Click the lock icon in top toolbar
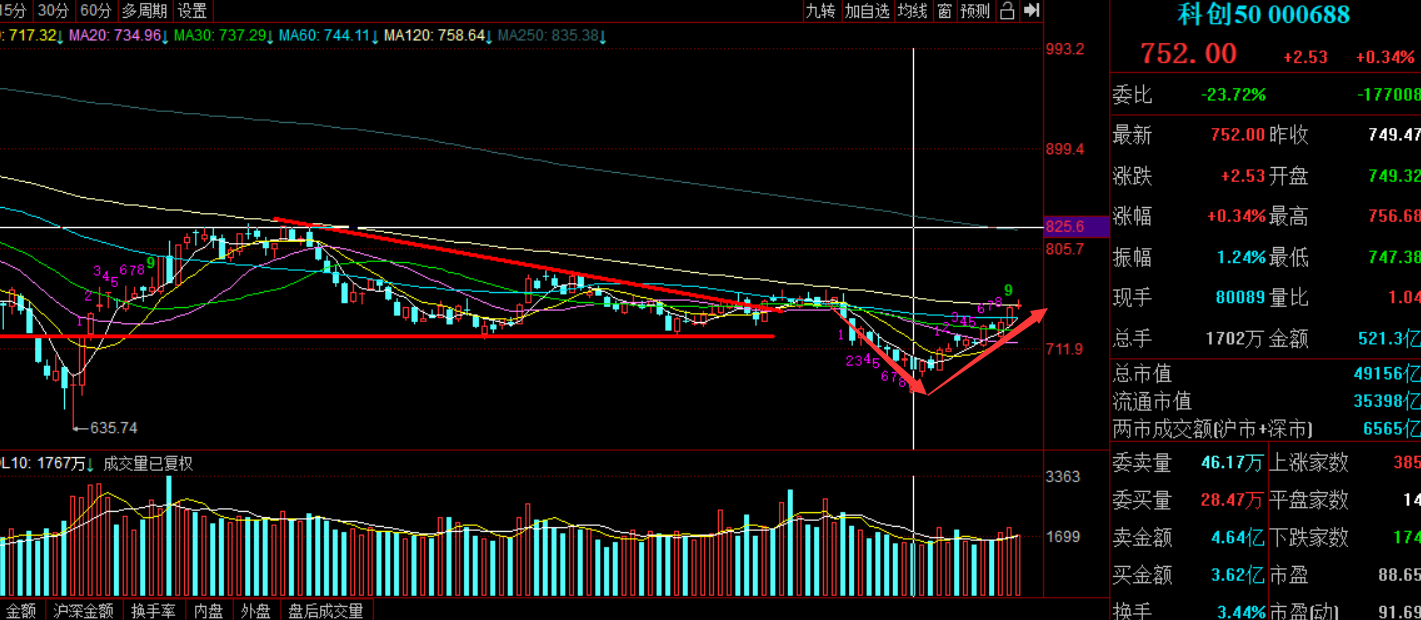 [1007, 11]
